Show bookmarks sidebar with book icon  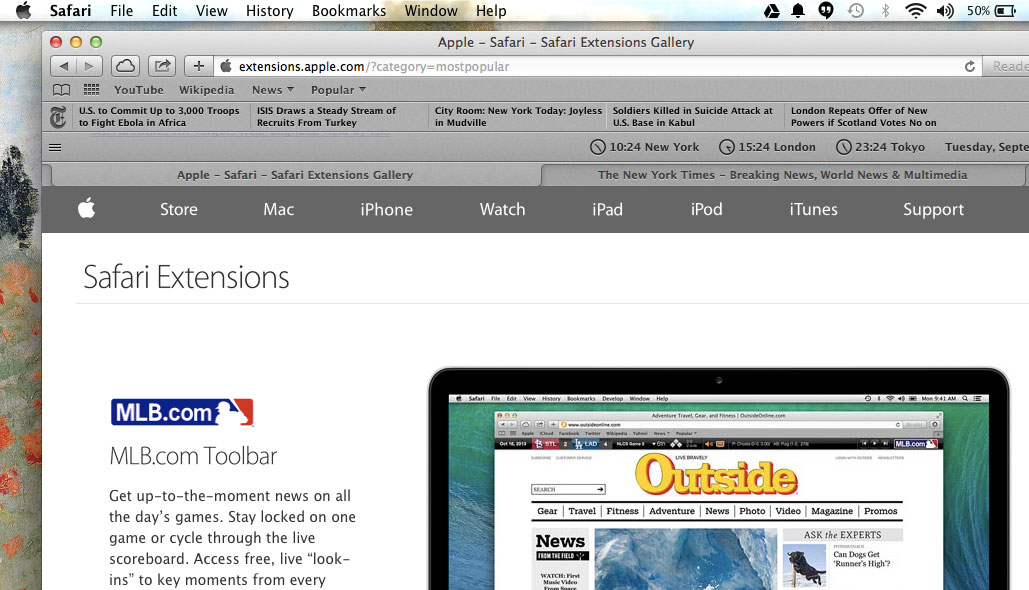pos(62,90)
